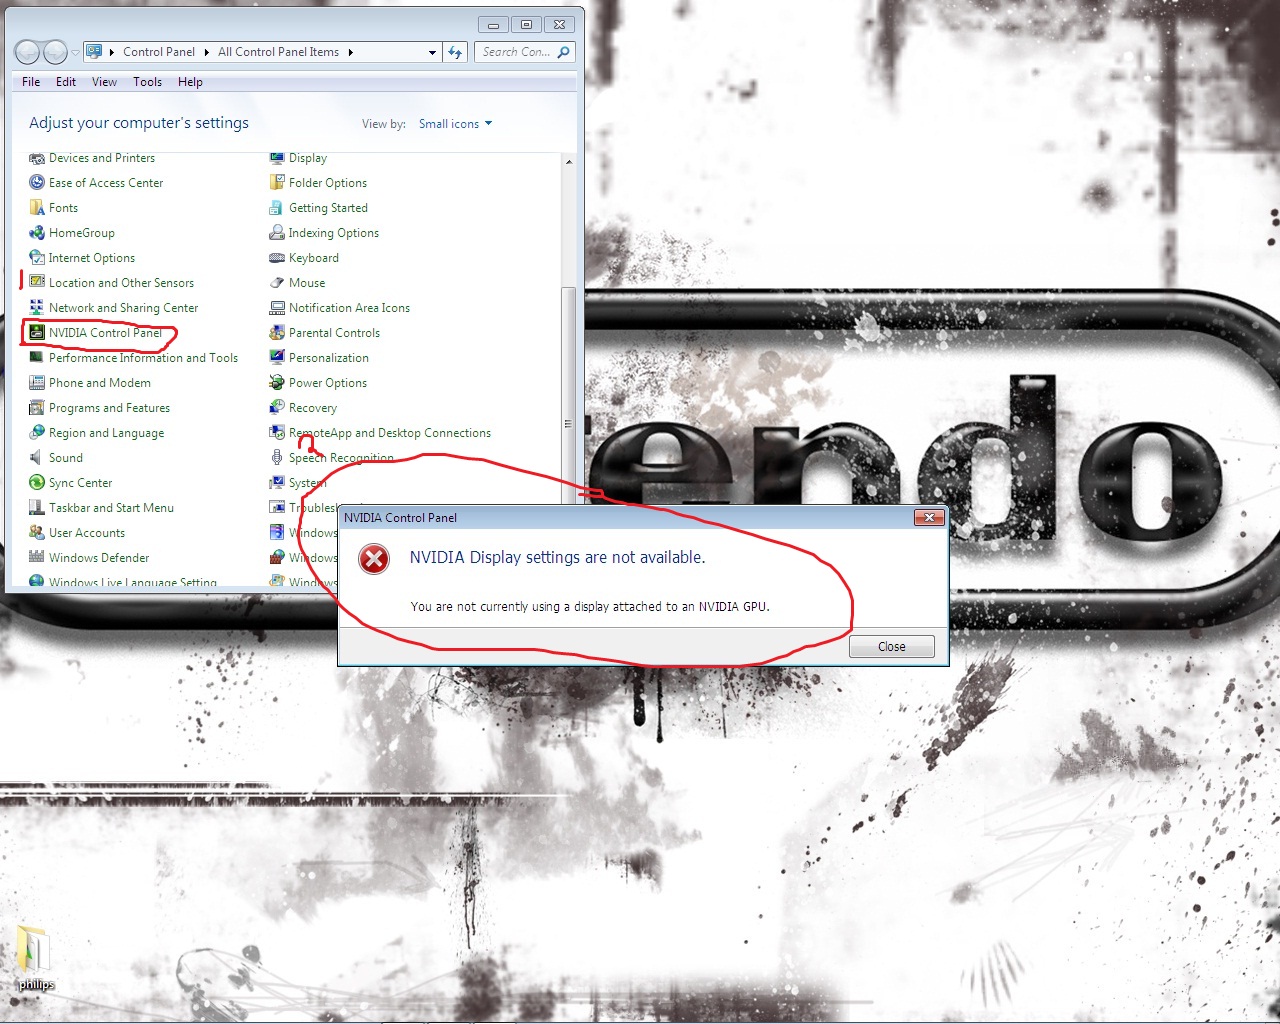Click the System item
This screenshot has height=1024, width=1280.
(307, 483)
